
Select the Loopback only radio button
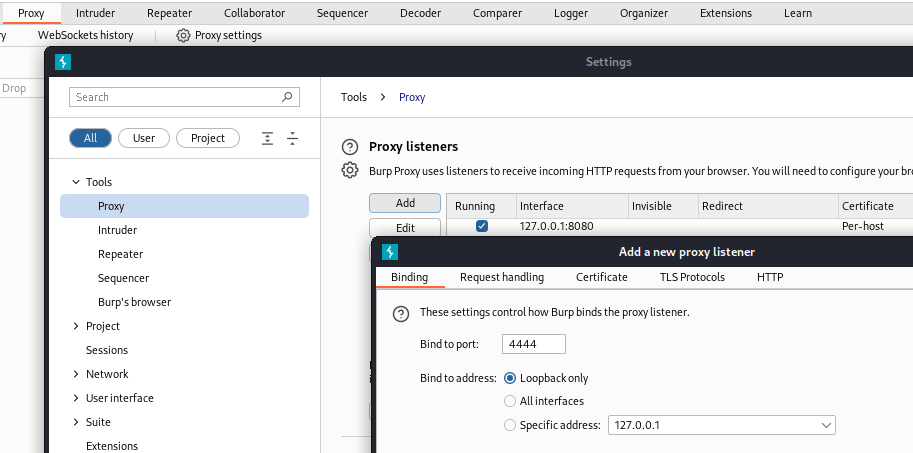pos(510,378)
